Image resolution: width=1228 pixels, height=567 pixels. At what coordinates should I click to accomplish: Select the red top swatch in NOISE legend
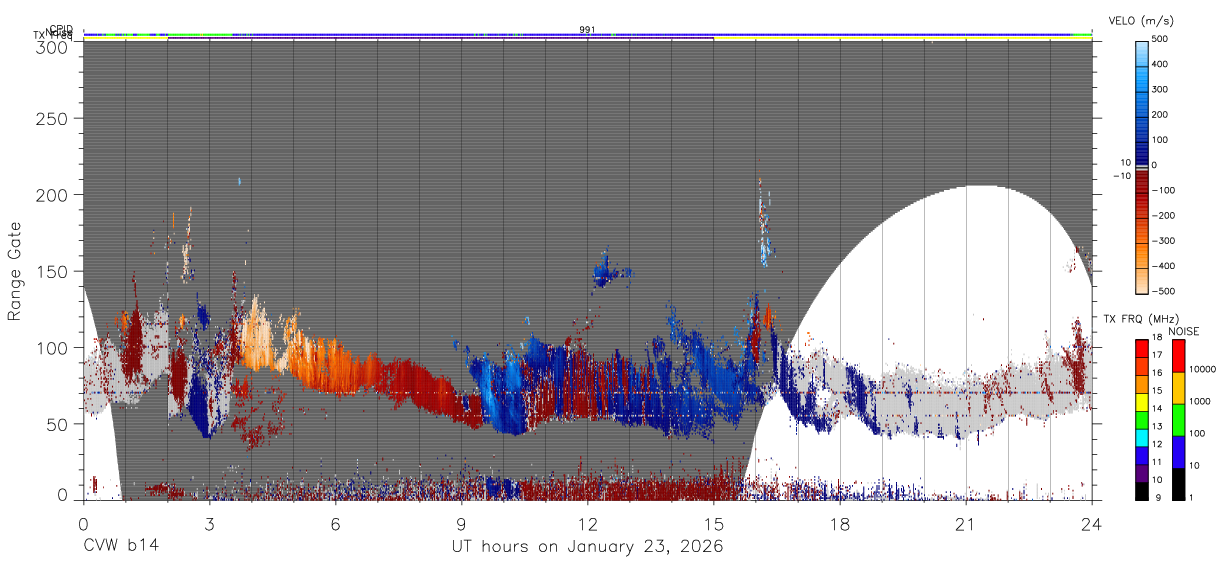click(1178, 355)
